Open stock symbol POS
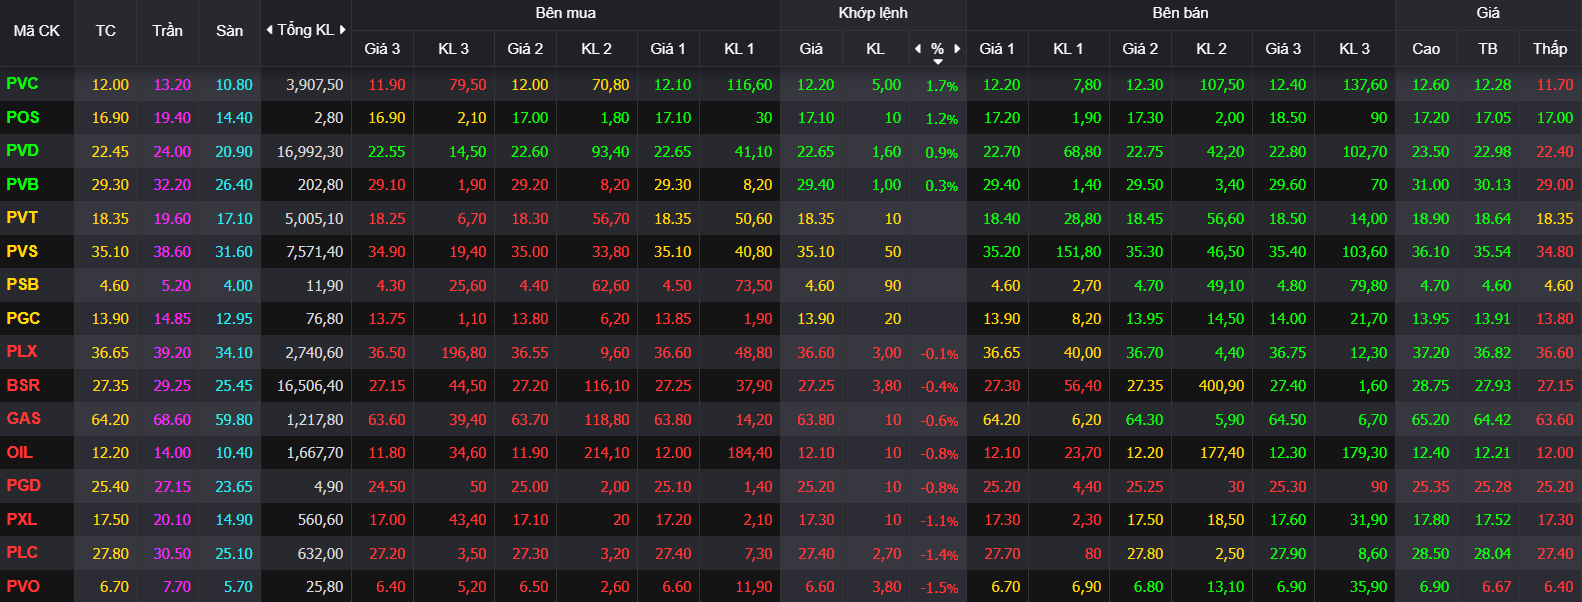 [23, 117]
